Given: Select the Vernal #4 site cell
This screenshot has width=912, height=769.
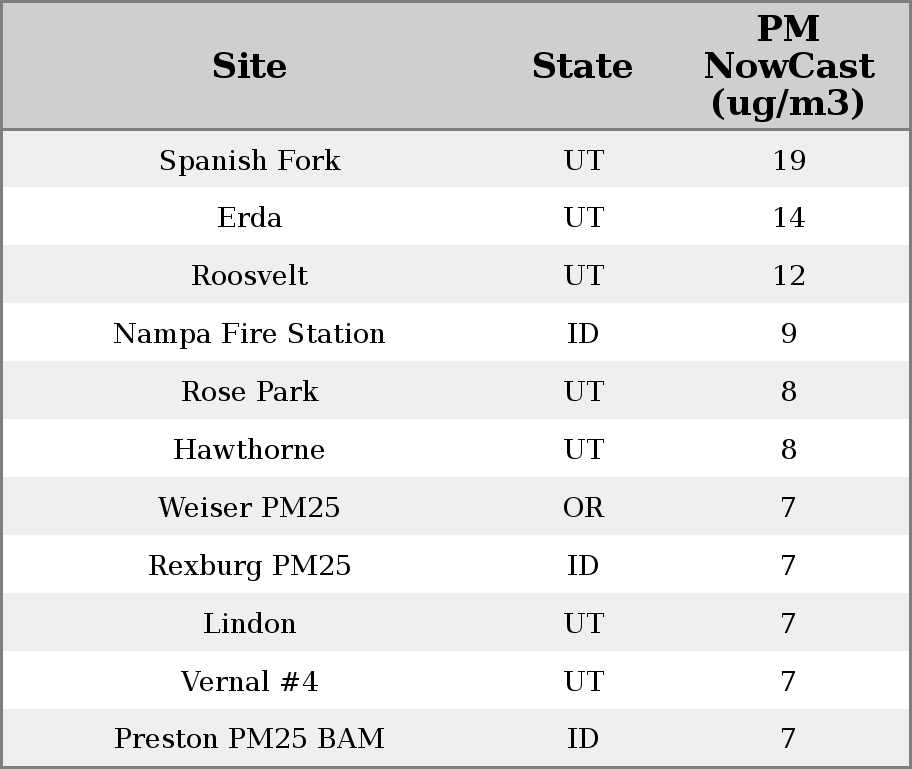Looking at the screenshot, I should (x=250, y=682).
